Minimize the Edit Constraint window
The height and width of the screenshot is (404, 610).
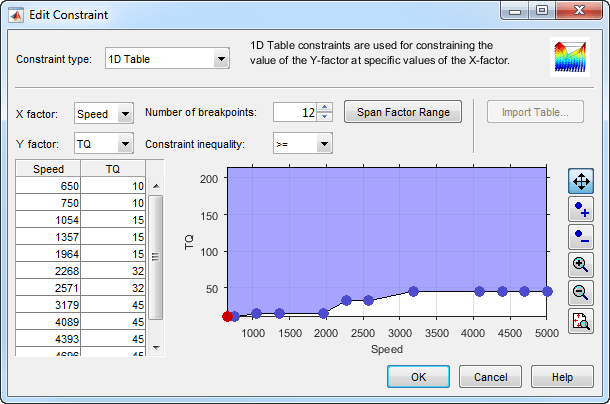[x=515, y=11]
